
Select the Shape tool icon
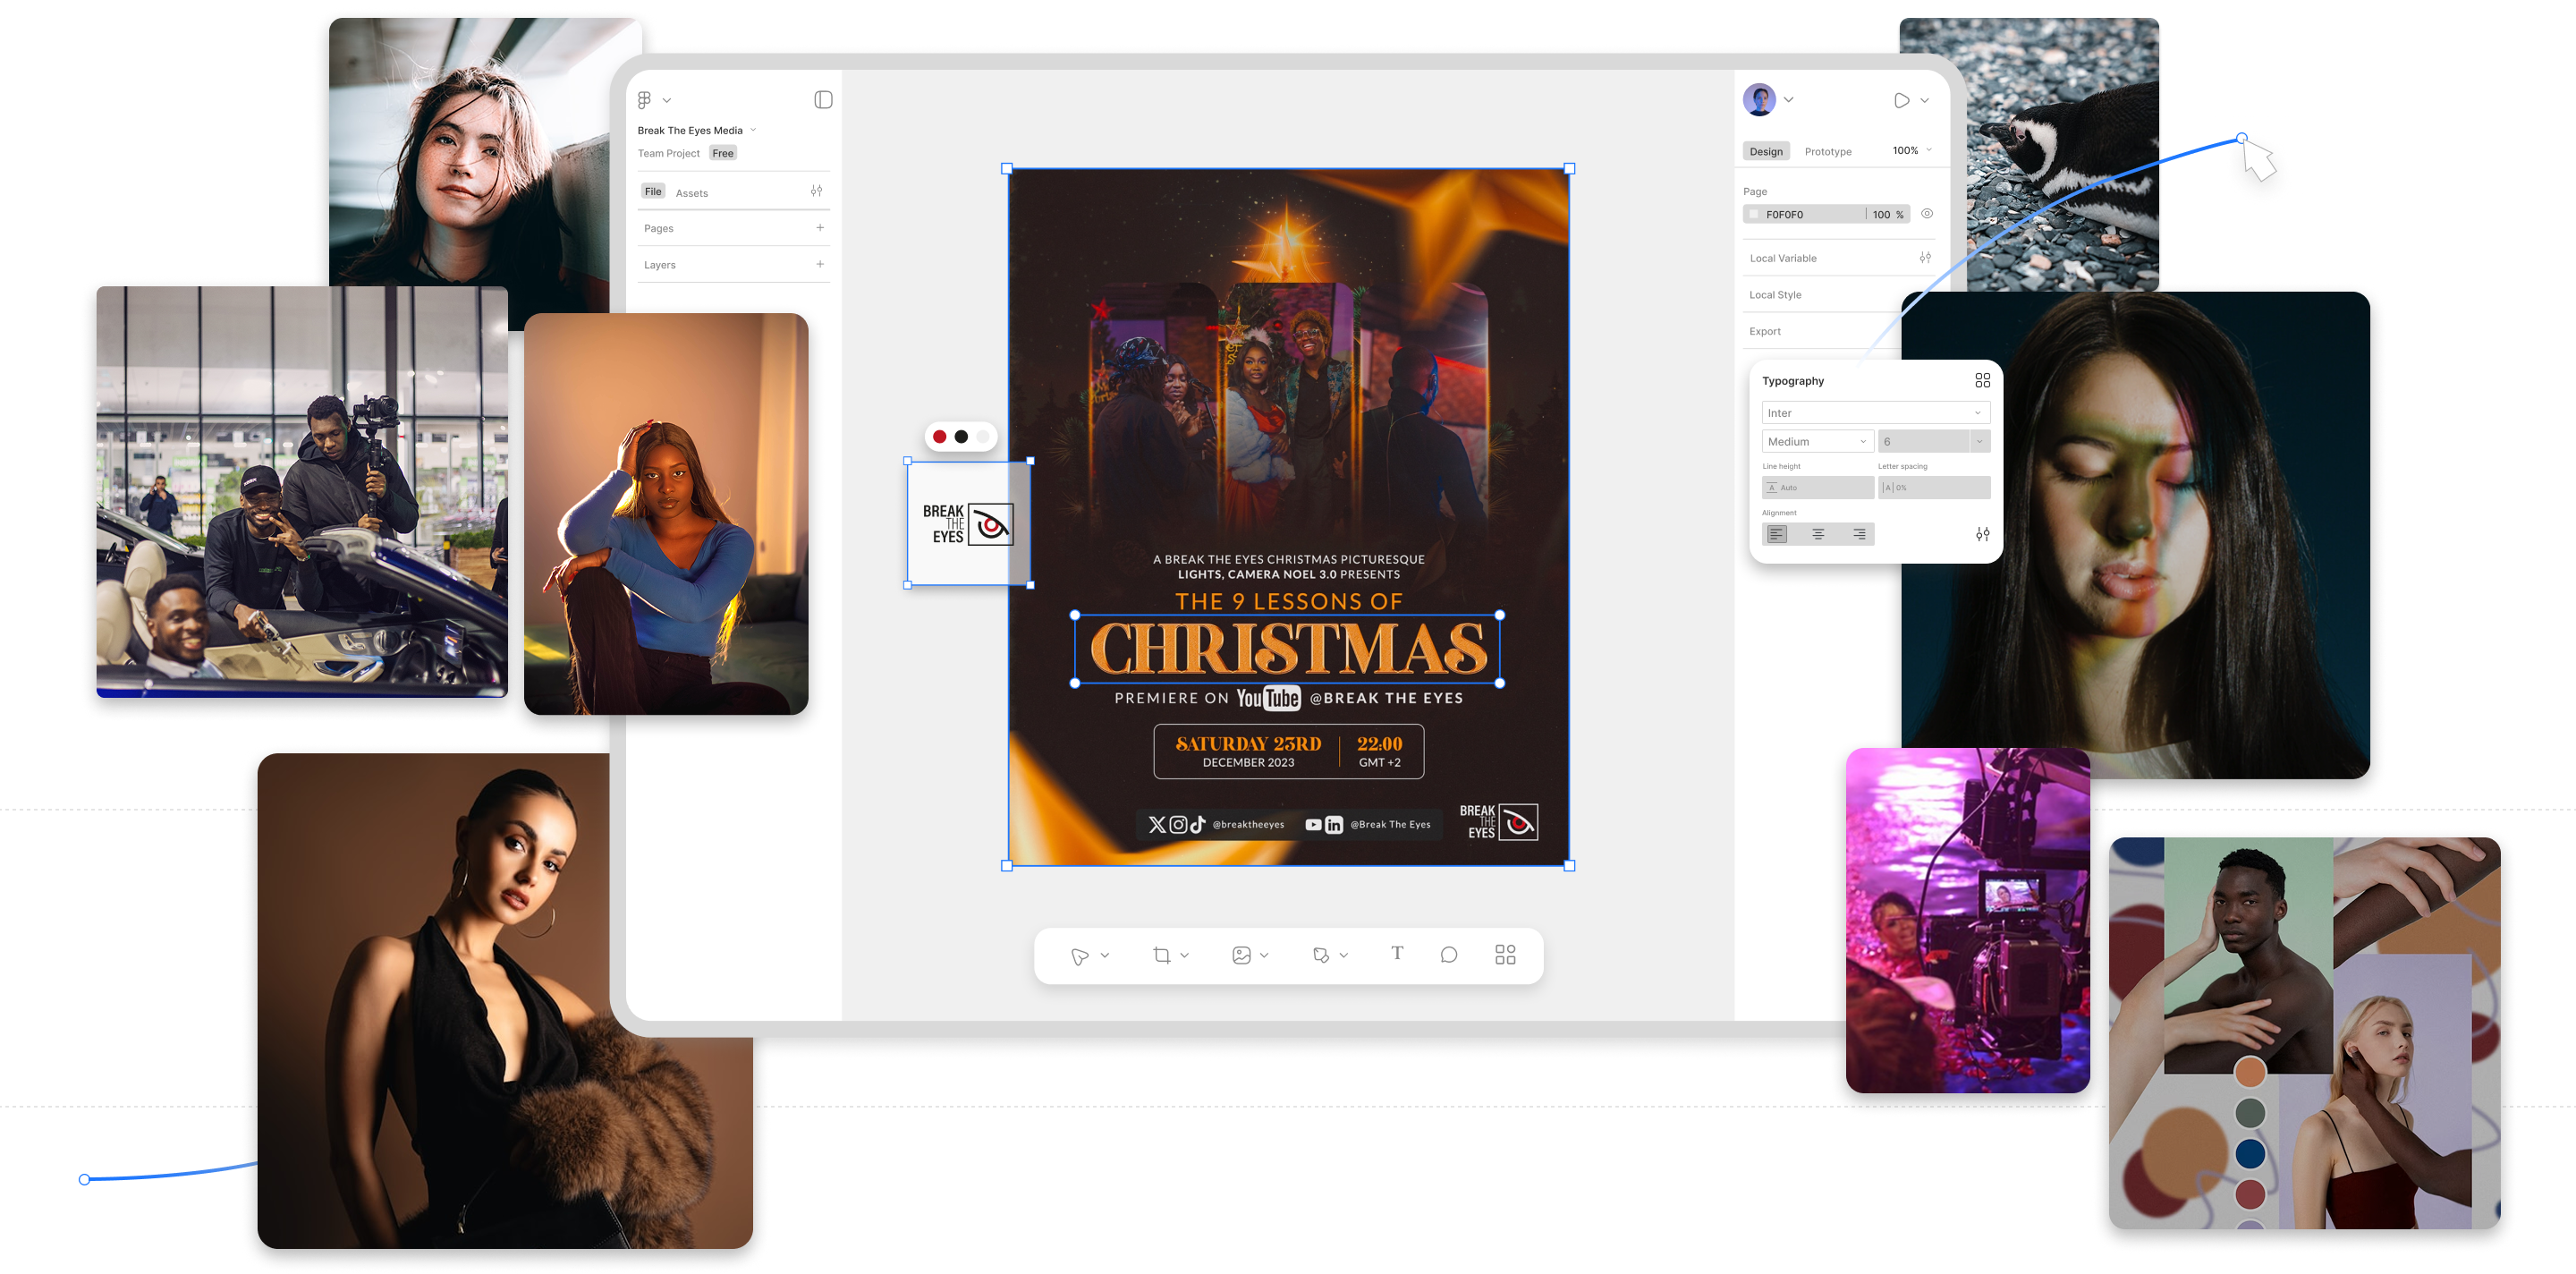pos(1321,956)
